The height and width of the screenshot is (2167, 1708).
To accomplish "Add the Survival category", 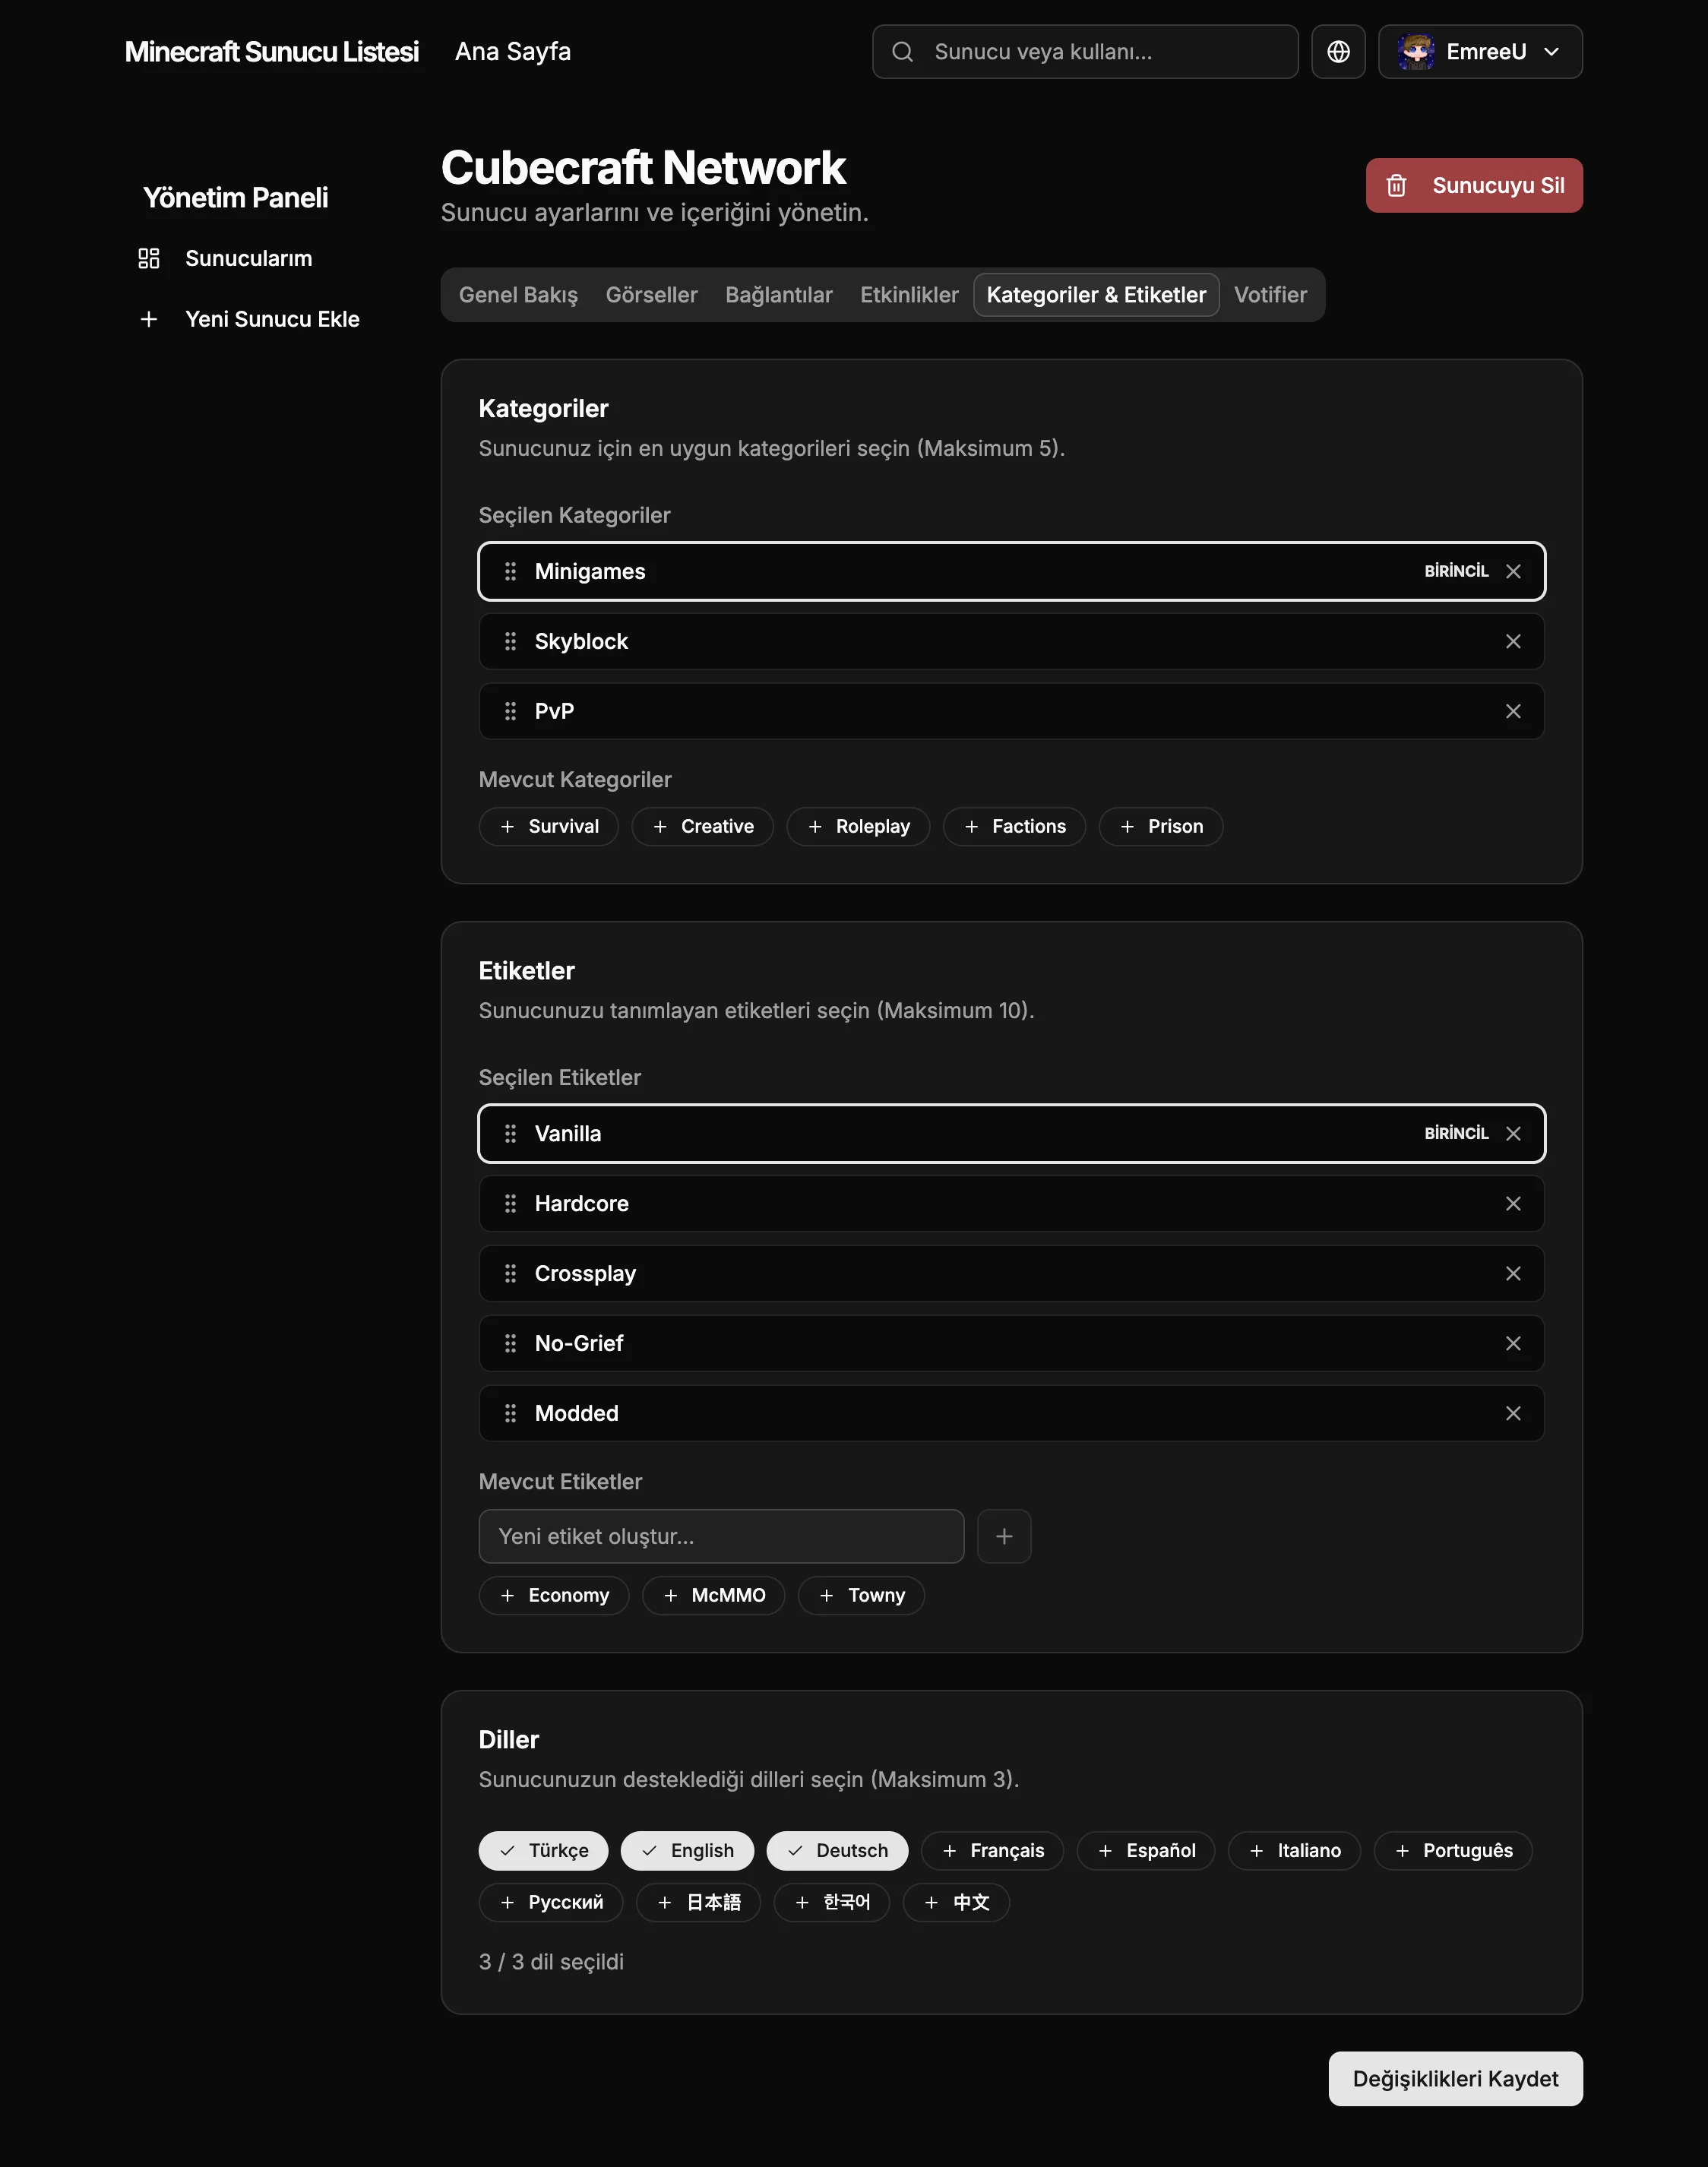I will point(549,826).
